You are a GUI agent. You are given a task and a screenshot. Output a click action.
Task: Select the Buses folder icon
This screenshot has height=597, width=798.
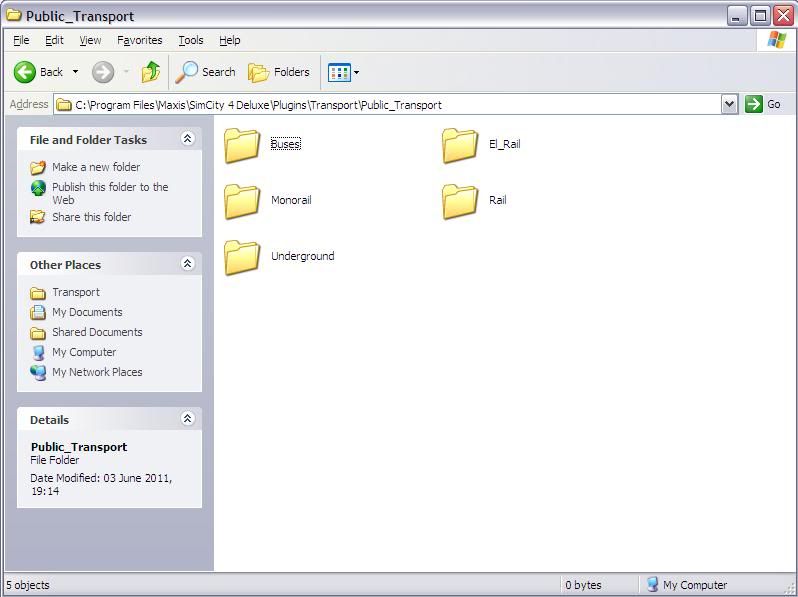[x=242, y=146]
